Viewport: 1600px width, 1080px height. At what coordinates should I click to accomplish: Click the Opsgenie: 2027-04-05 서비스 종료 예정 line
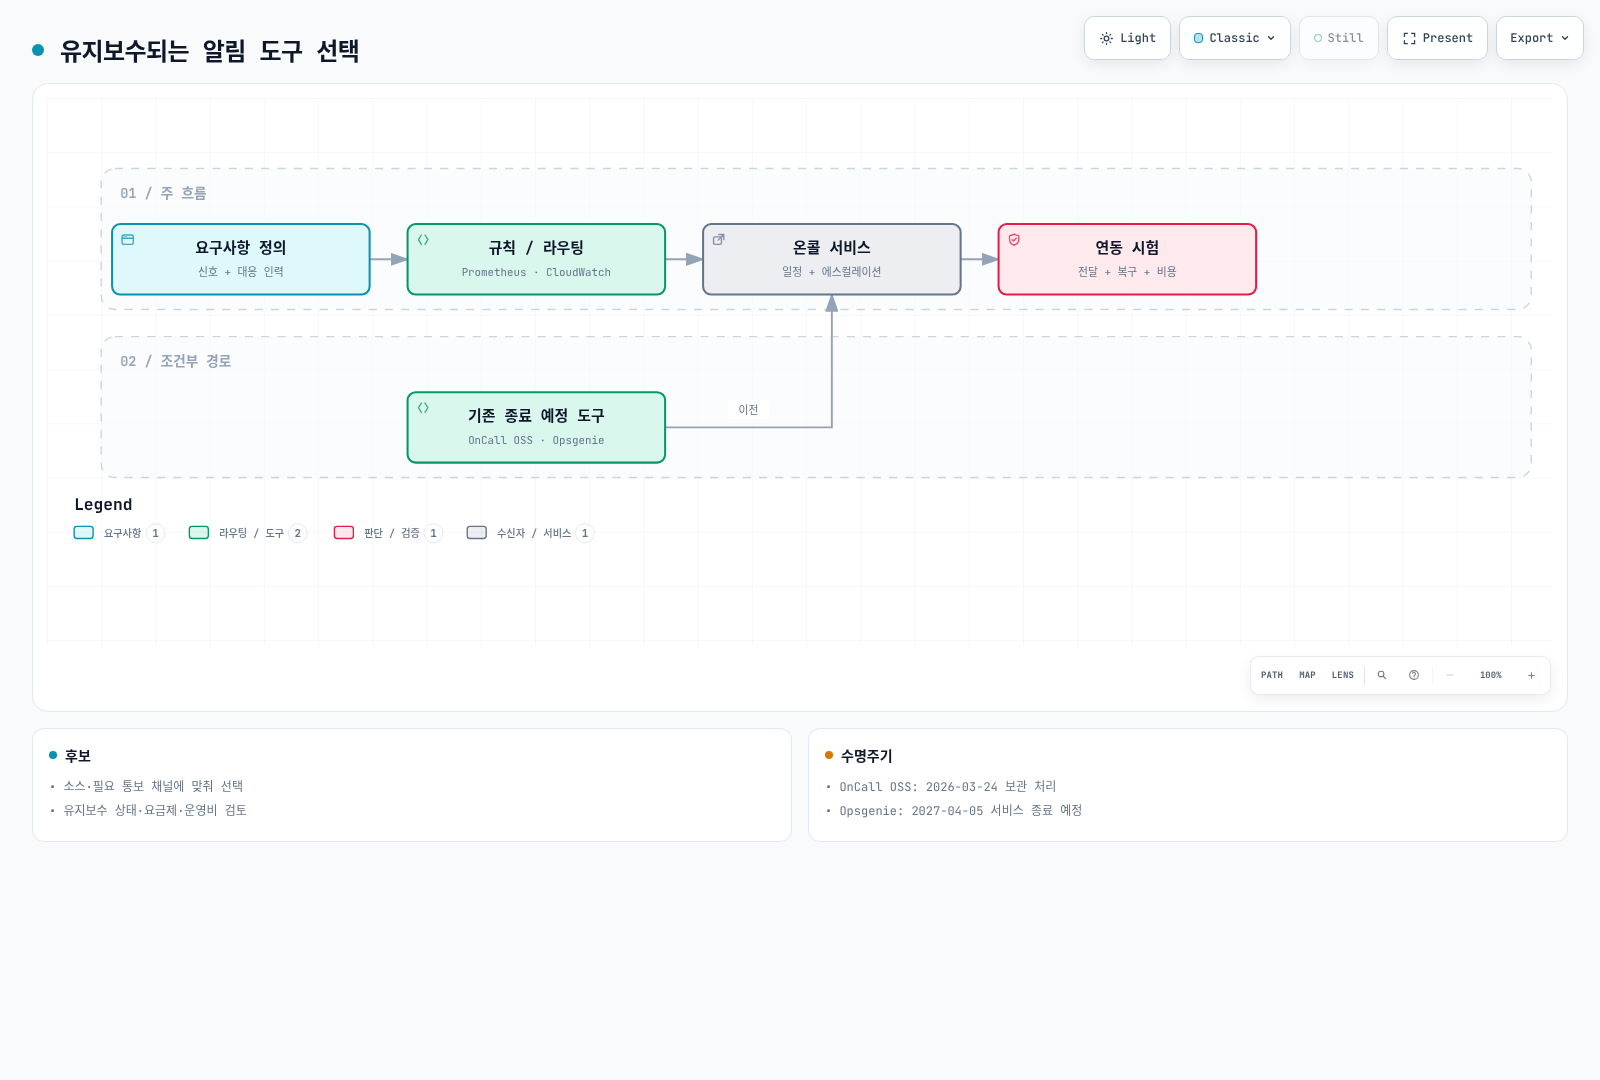coord(961,811)
